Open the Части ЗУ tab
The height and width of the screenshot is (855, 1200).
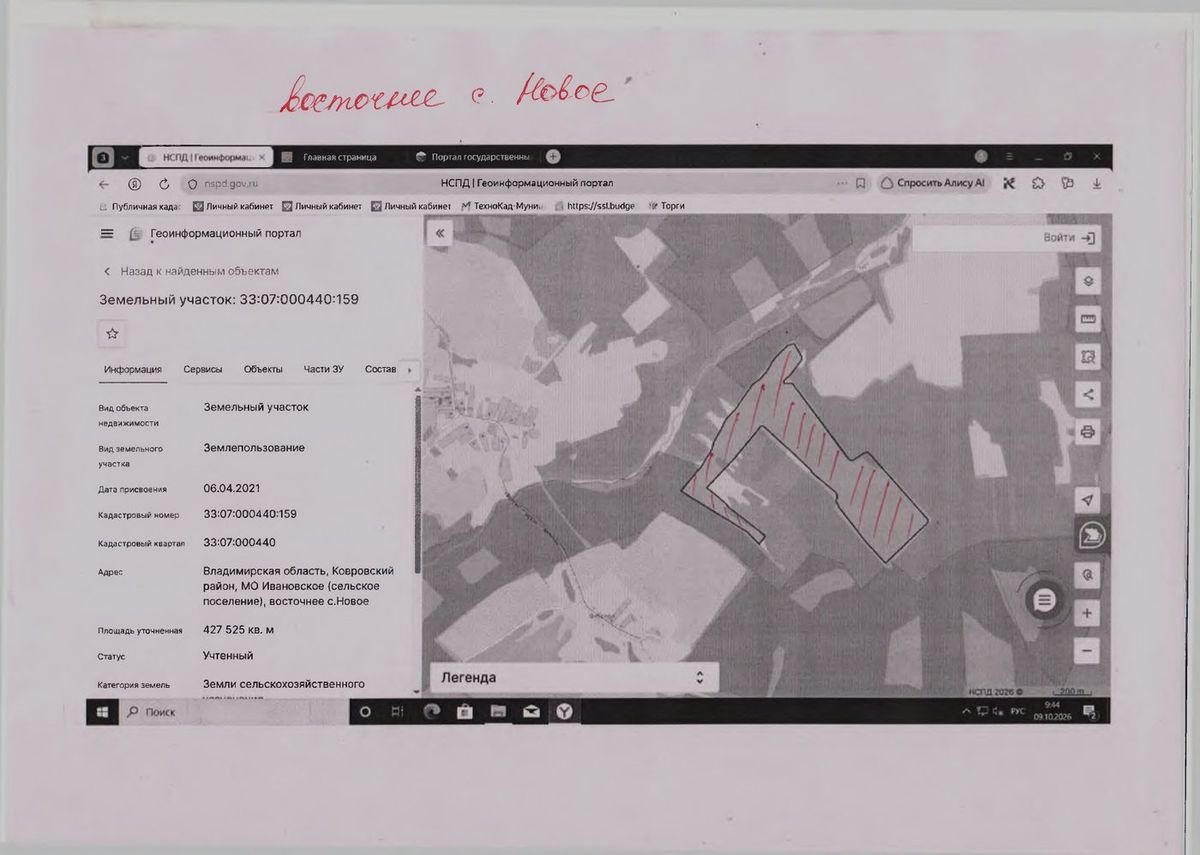[324, 369]
